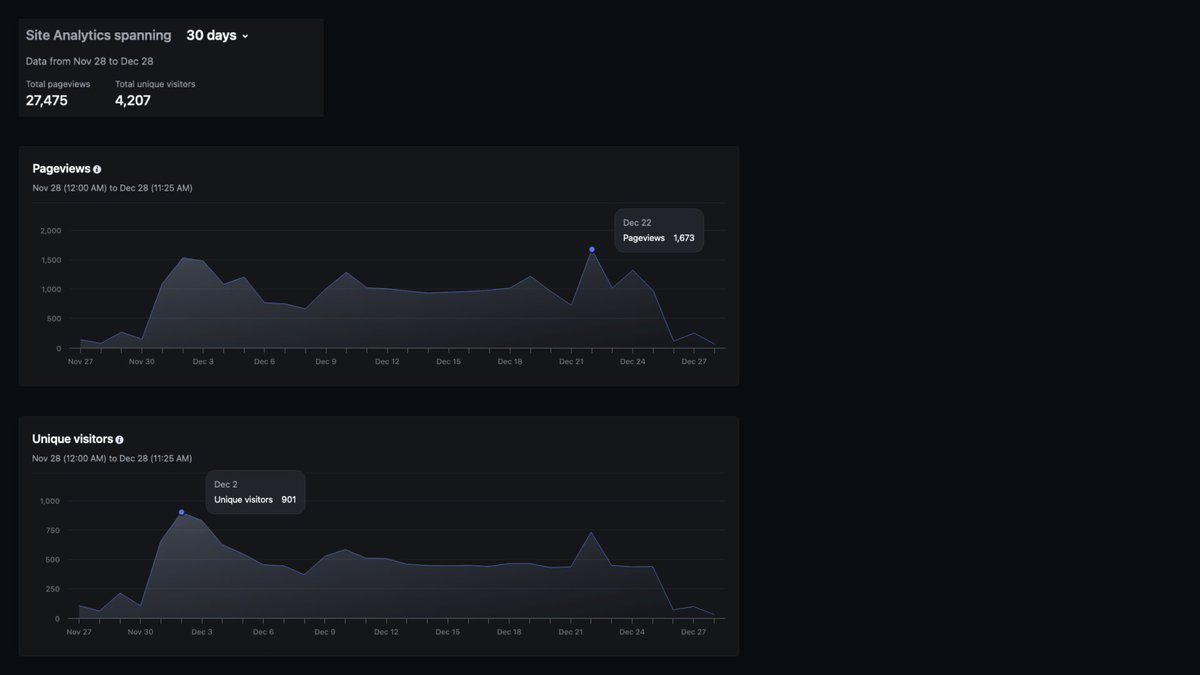1200x675 pixels.
Task: Click the Dec 2 unique visitors data point
Action: pos(181,512)
